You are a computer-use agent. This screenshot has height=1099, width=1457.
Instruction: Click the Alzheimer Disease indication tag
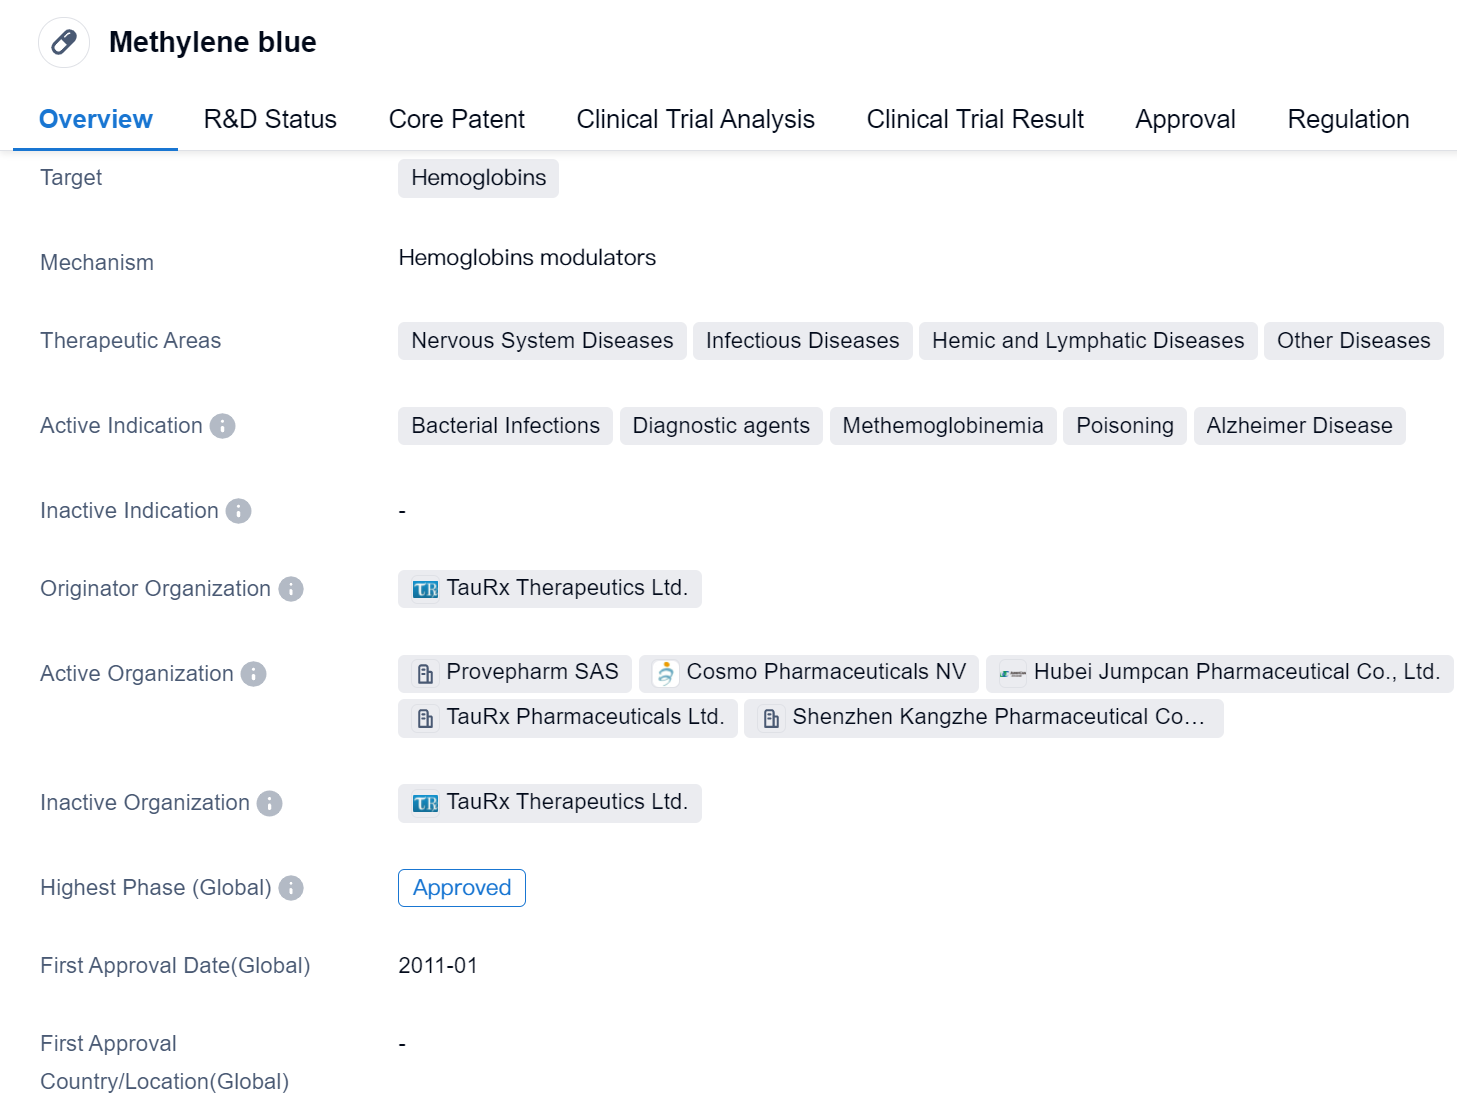[1298, 426]
